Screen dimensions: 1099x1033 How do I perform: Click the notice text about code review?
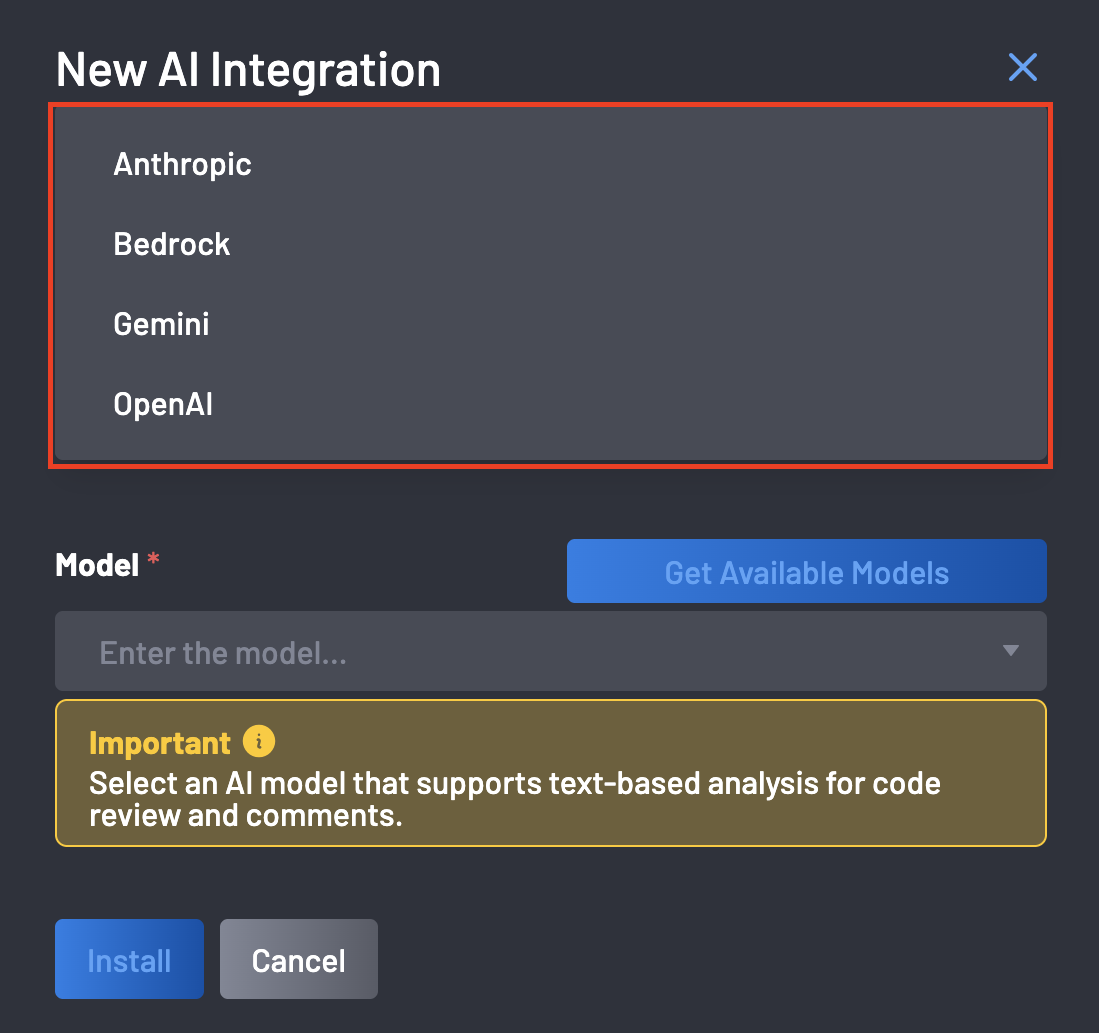pyautogui.click(x=514, y=799)
